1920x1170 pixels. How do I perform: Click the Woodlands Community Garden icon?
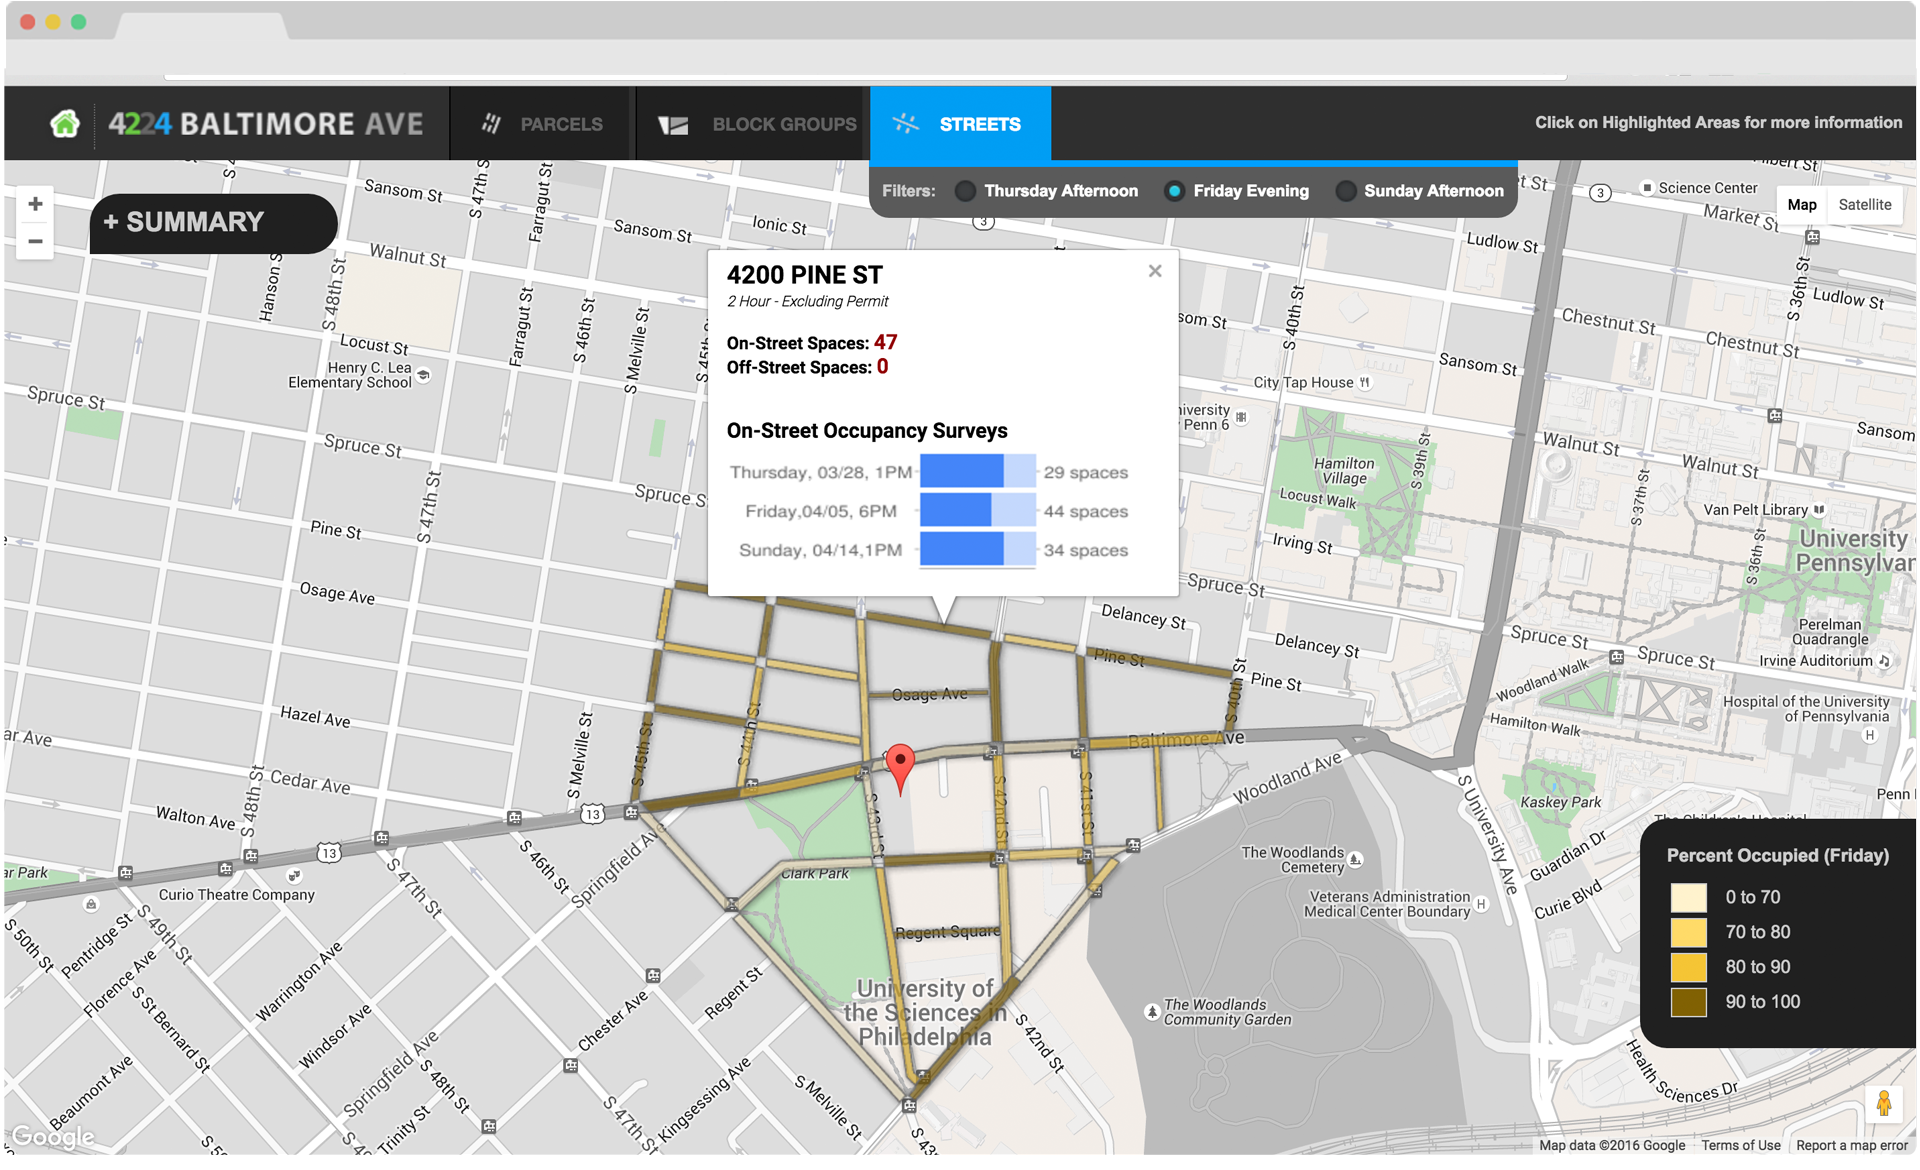pyautogui.click(x=1152, y=1012)
